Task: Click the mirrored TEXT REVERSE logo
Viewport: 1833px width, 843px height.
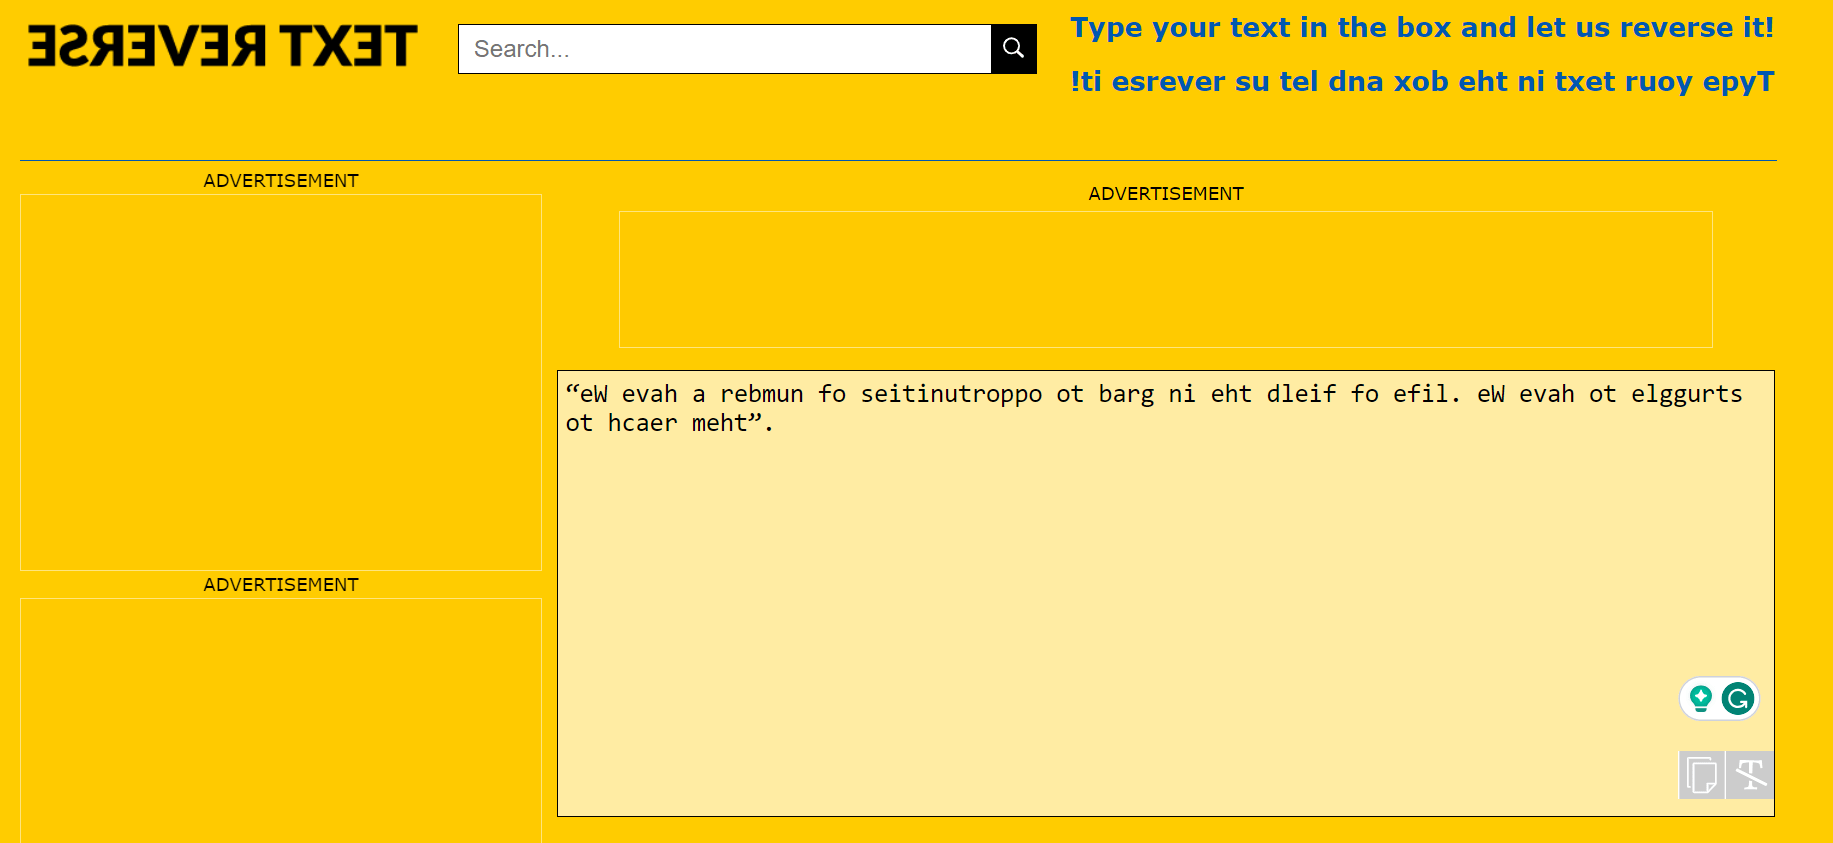Action: coord(222,47)
